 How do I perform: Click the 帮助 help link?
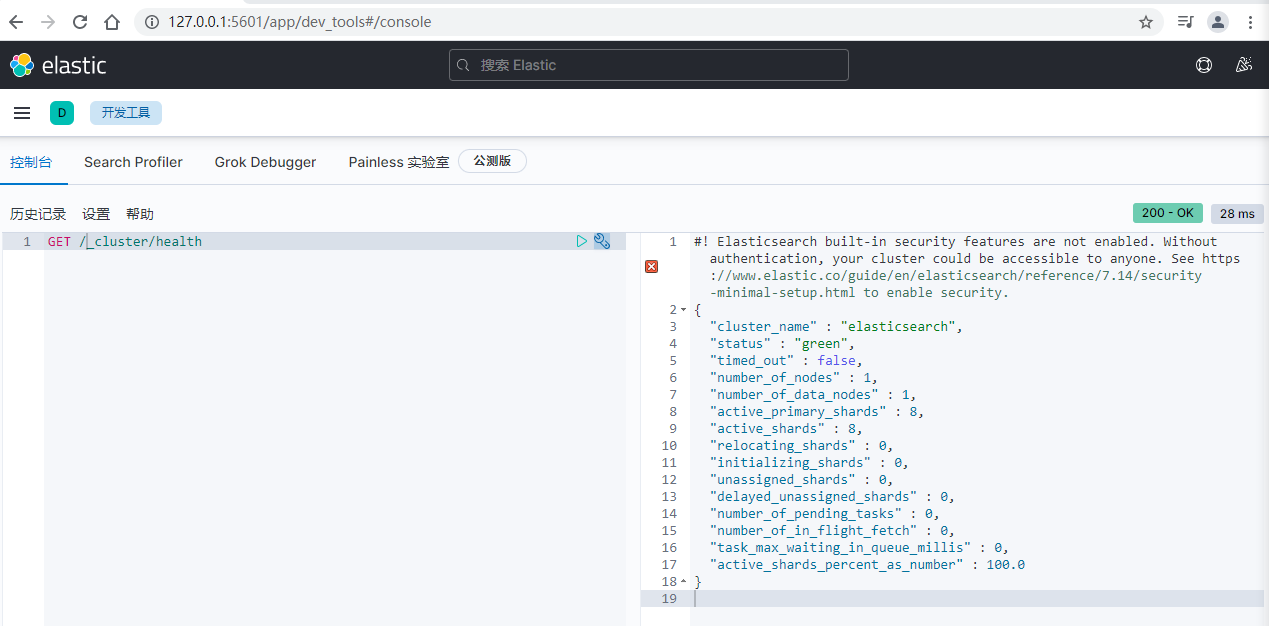(x=140, y=214)
